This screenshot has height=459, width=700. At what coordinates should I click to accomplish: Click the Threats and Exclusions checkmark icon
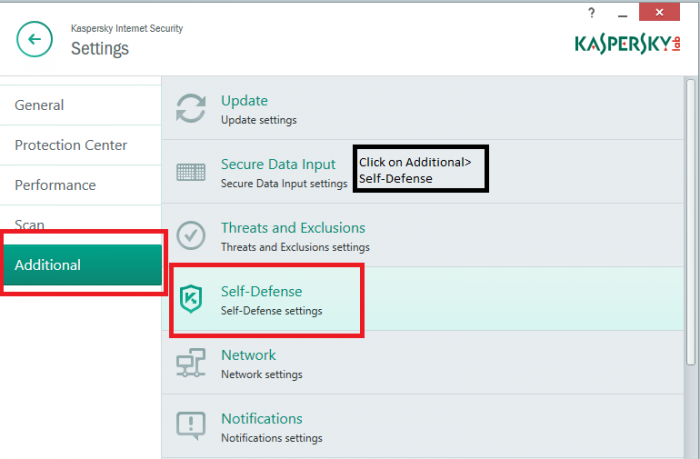(x=190, y=235)
